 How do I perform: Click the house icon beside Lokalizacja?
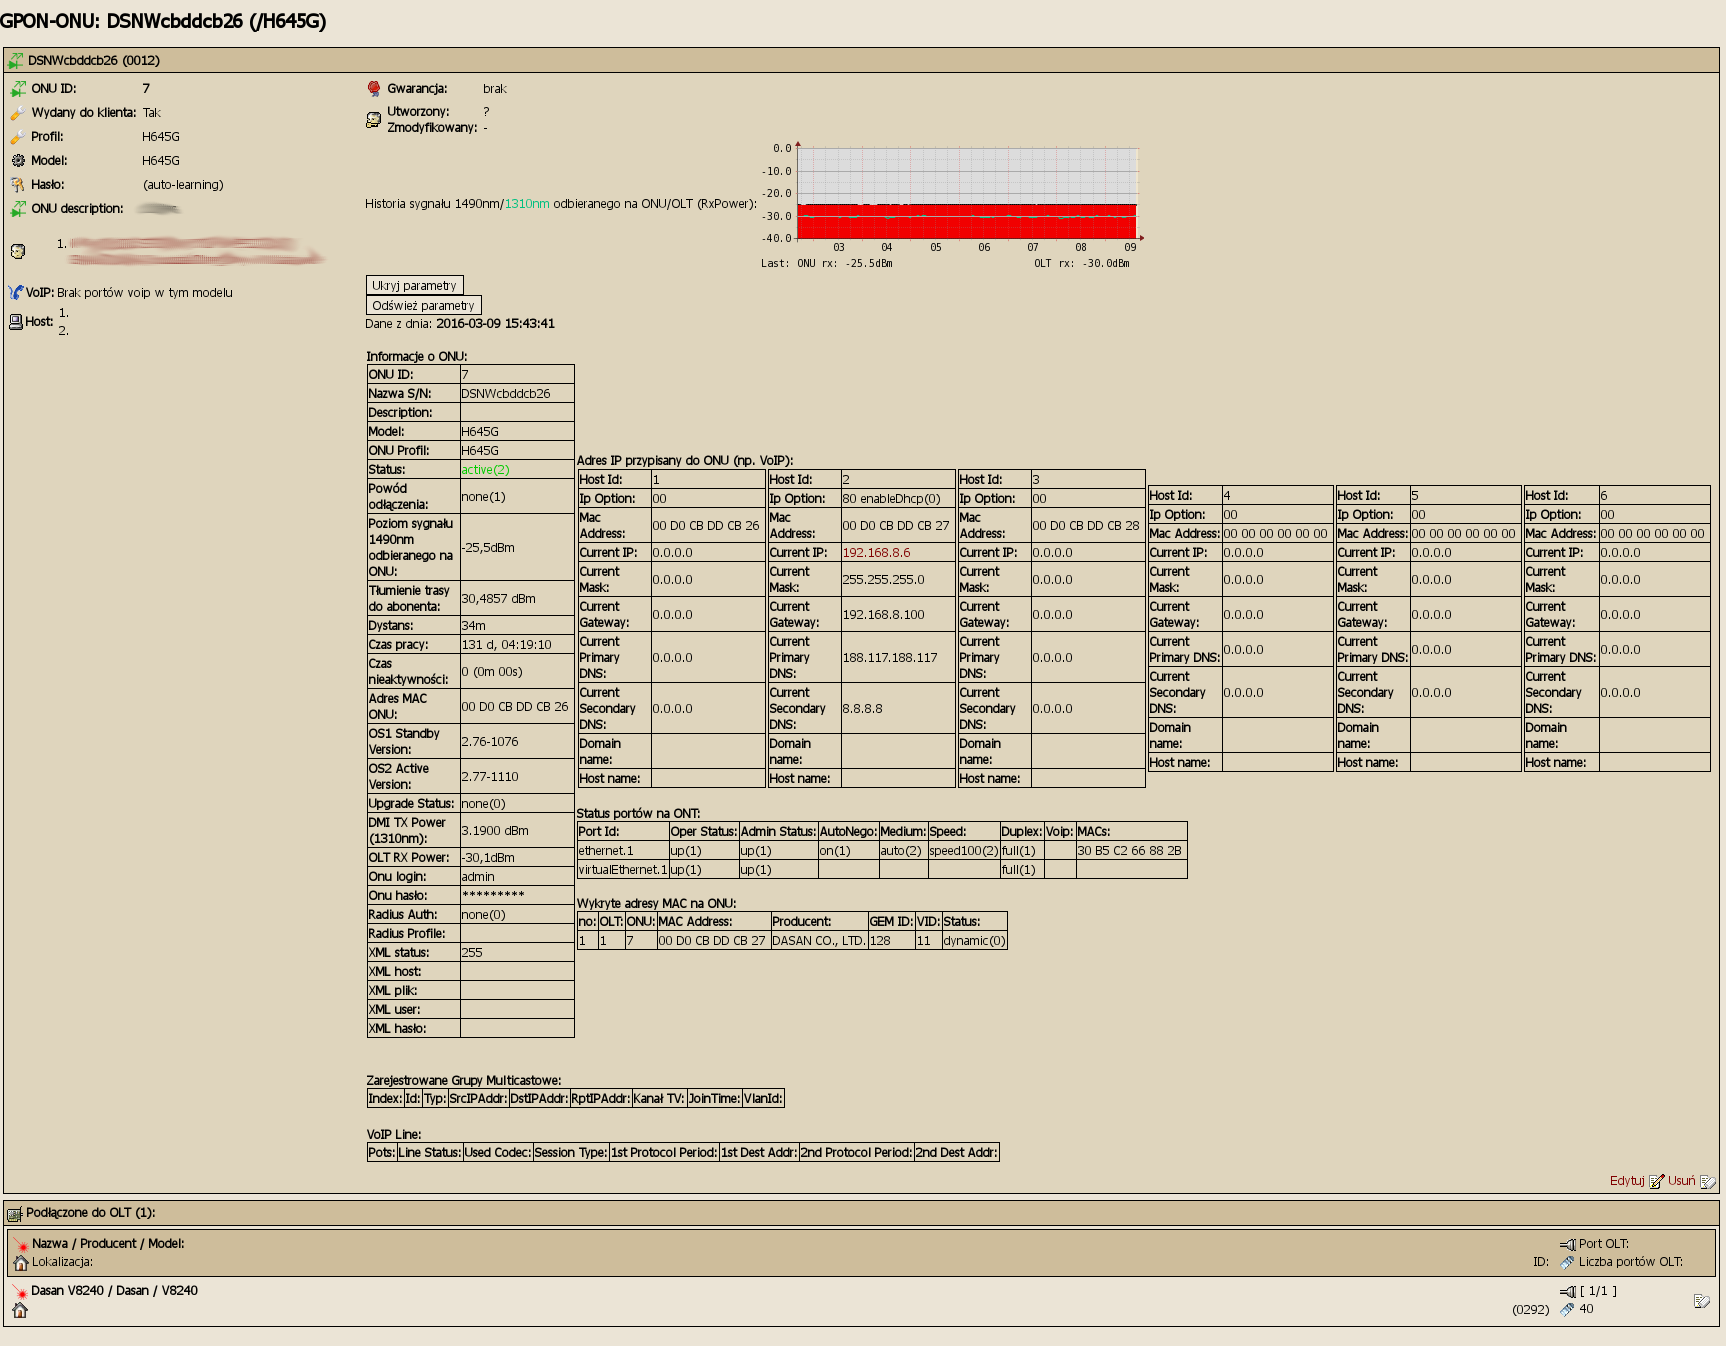[x=21, y=1263]
